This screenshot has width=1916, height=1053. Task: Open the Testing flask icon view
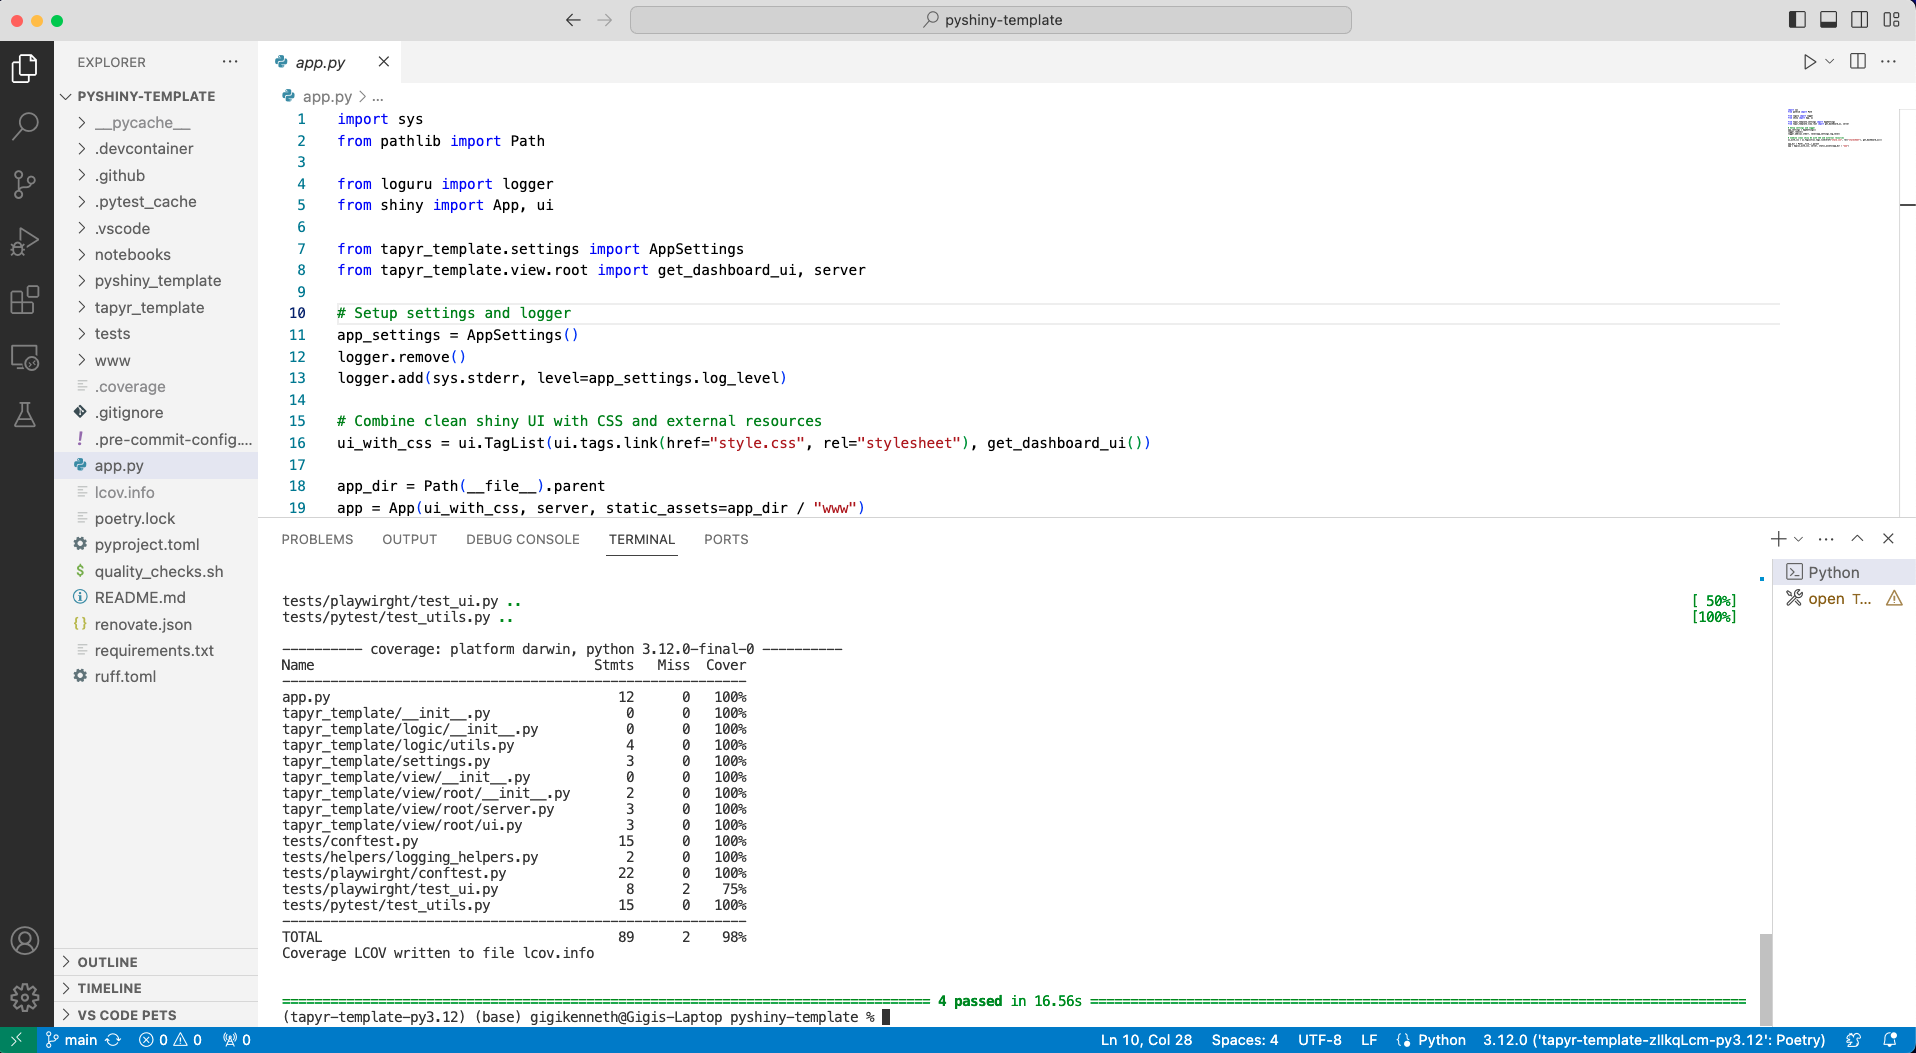pos(25,415)
